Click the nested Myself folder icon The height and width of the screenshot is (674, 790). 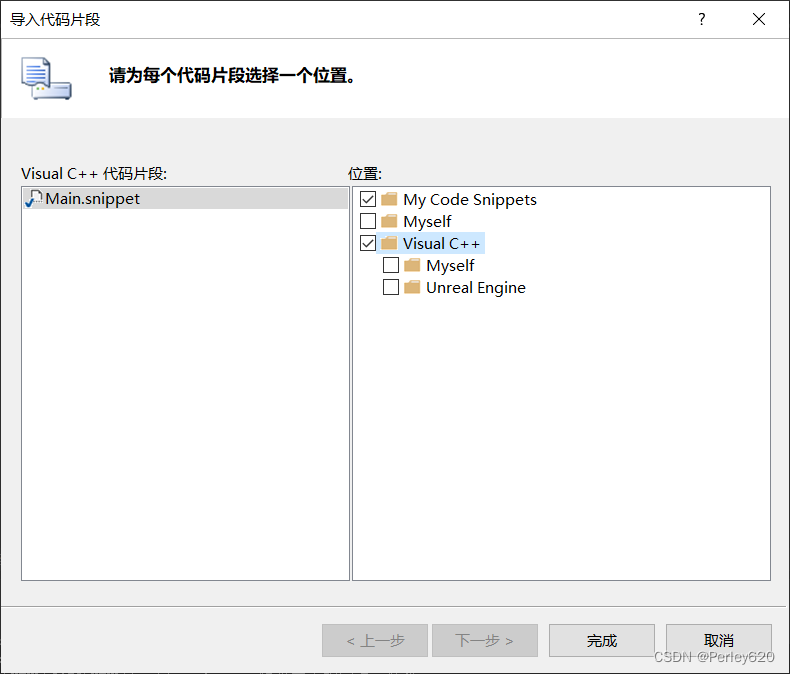coord(412,265)
